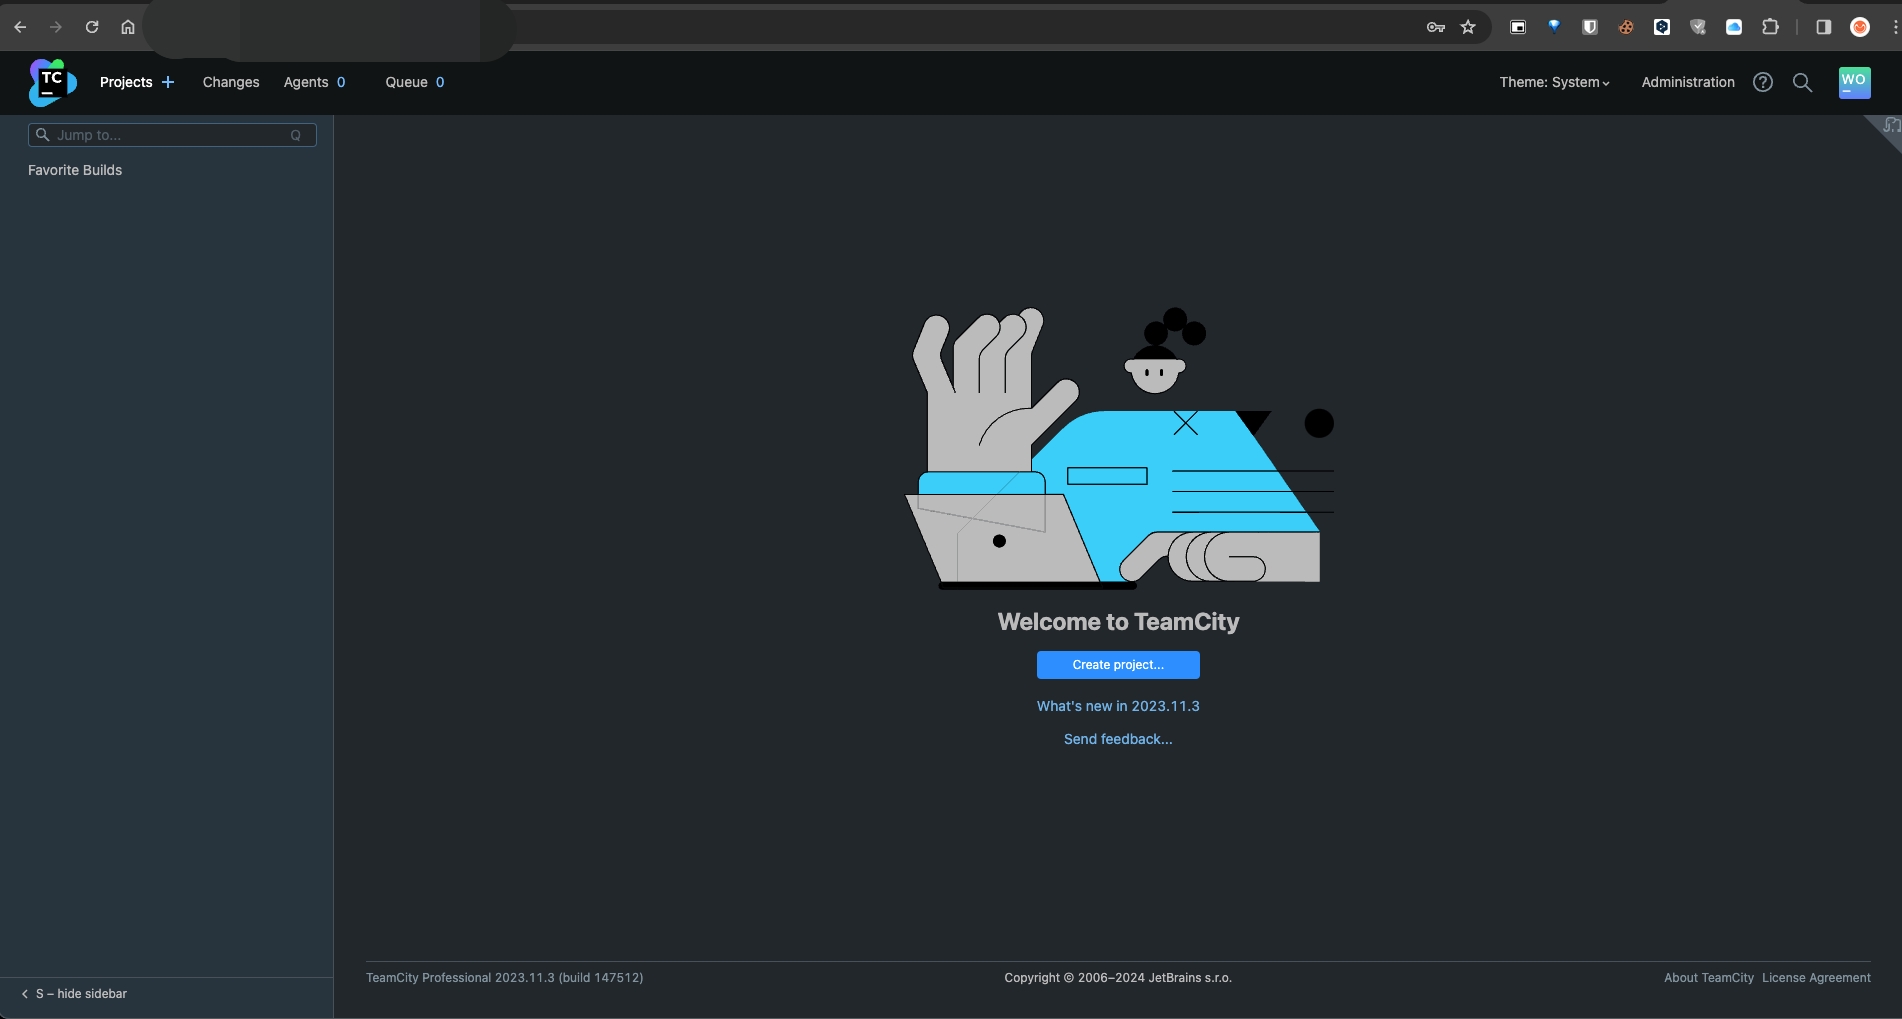This screenshot has width=1902, height=1019.
Task: Add a new project with the plus icon
Action: point(168,82)
